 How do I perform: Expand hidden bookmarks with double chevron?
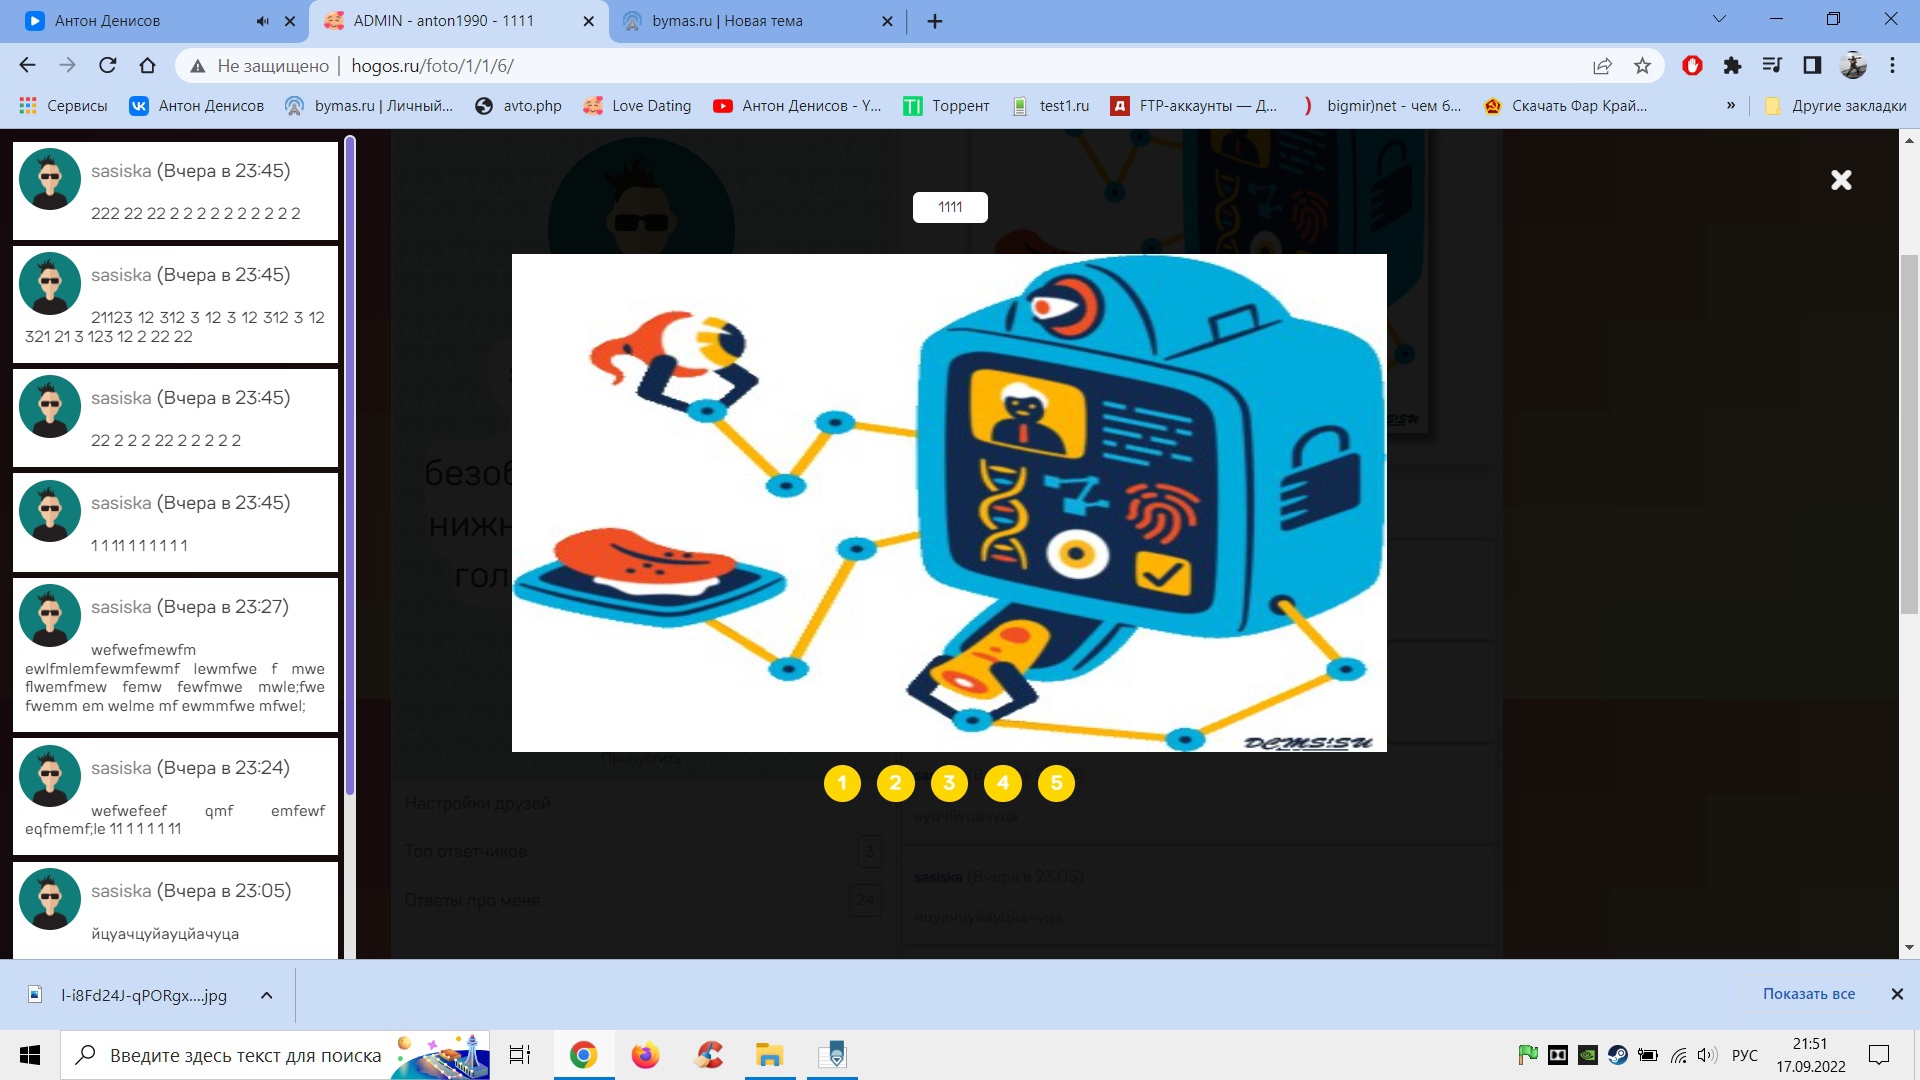1730,105
